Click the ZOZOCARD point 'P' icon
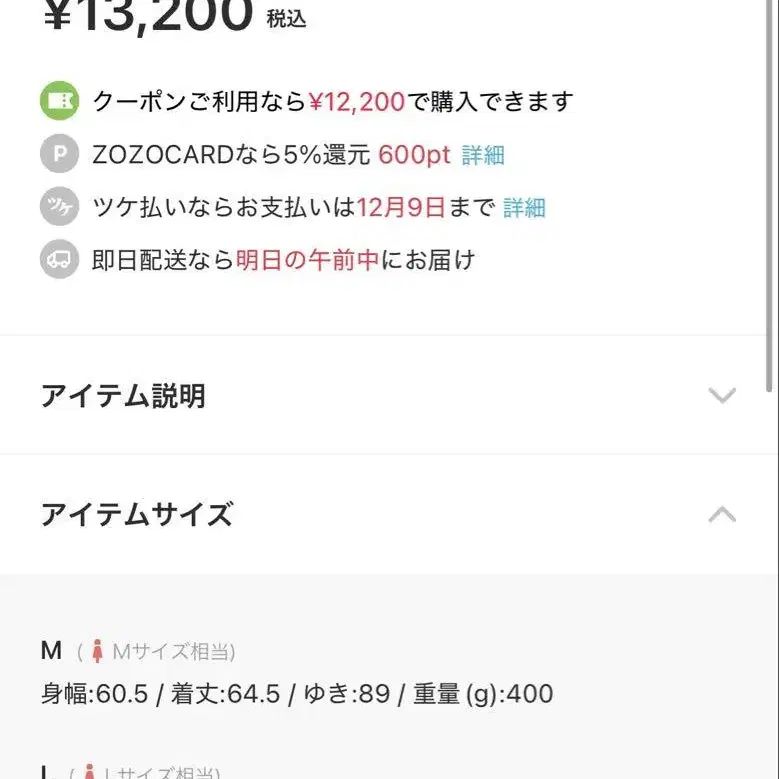This screenshot has width=779, height=779. coord(59,155)
